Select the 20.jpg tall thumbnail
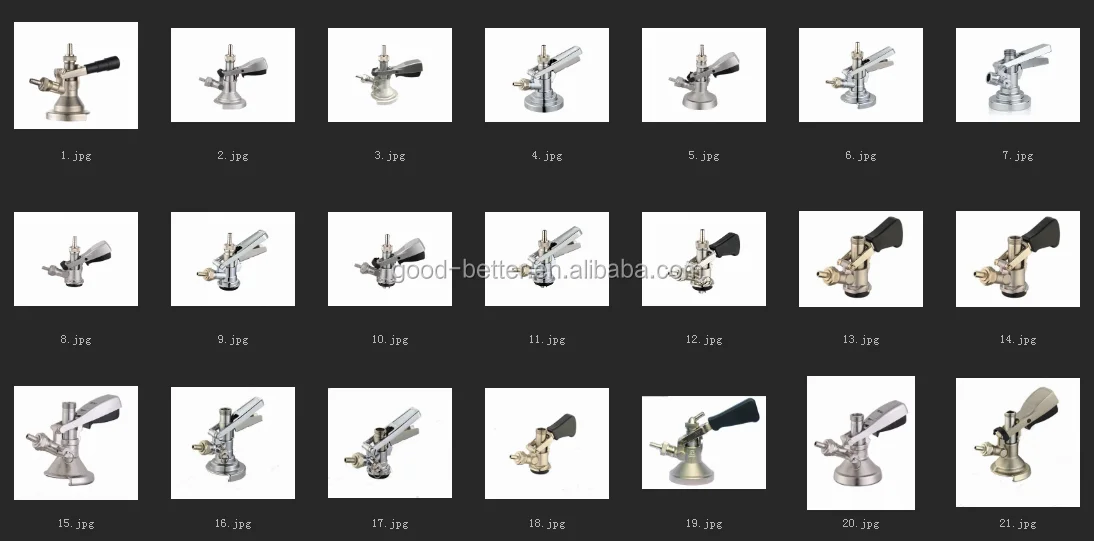1094x541 pixels. point(861,443)
